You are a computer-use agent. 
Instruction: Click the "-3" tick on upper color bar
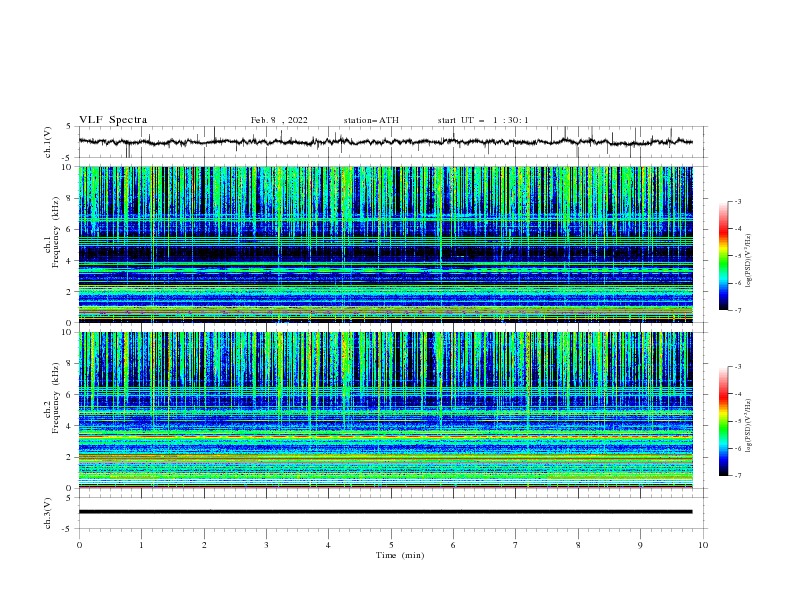[x=737, y=201]
